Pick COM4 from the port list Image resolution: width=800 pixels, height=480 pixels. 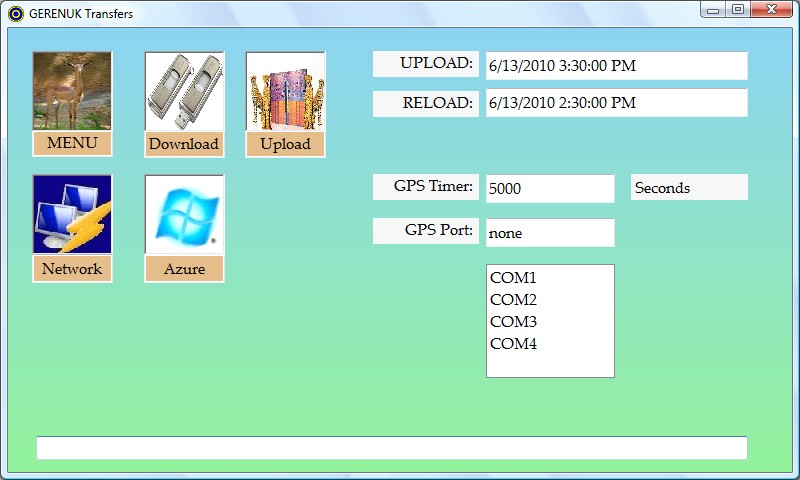coord(514,344)
